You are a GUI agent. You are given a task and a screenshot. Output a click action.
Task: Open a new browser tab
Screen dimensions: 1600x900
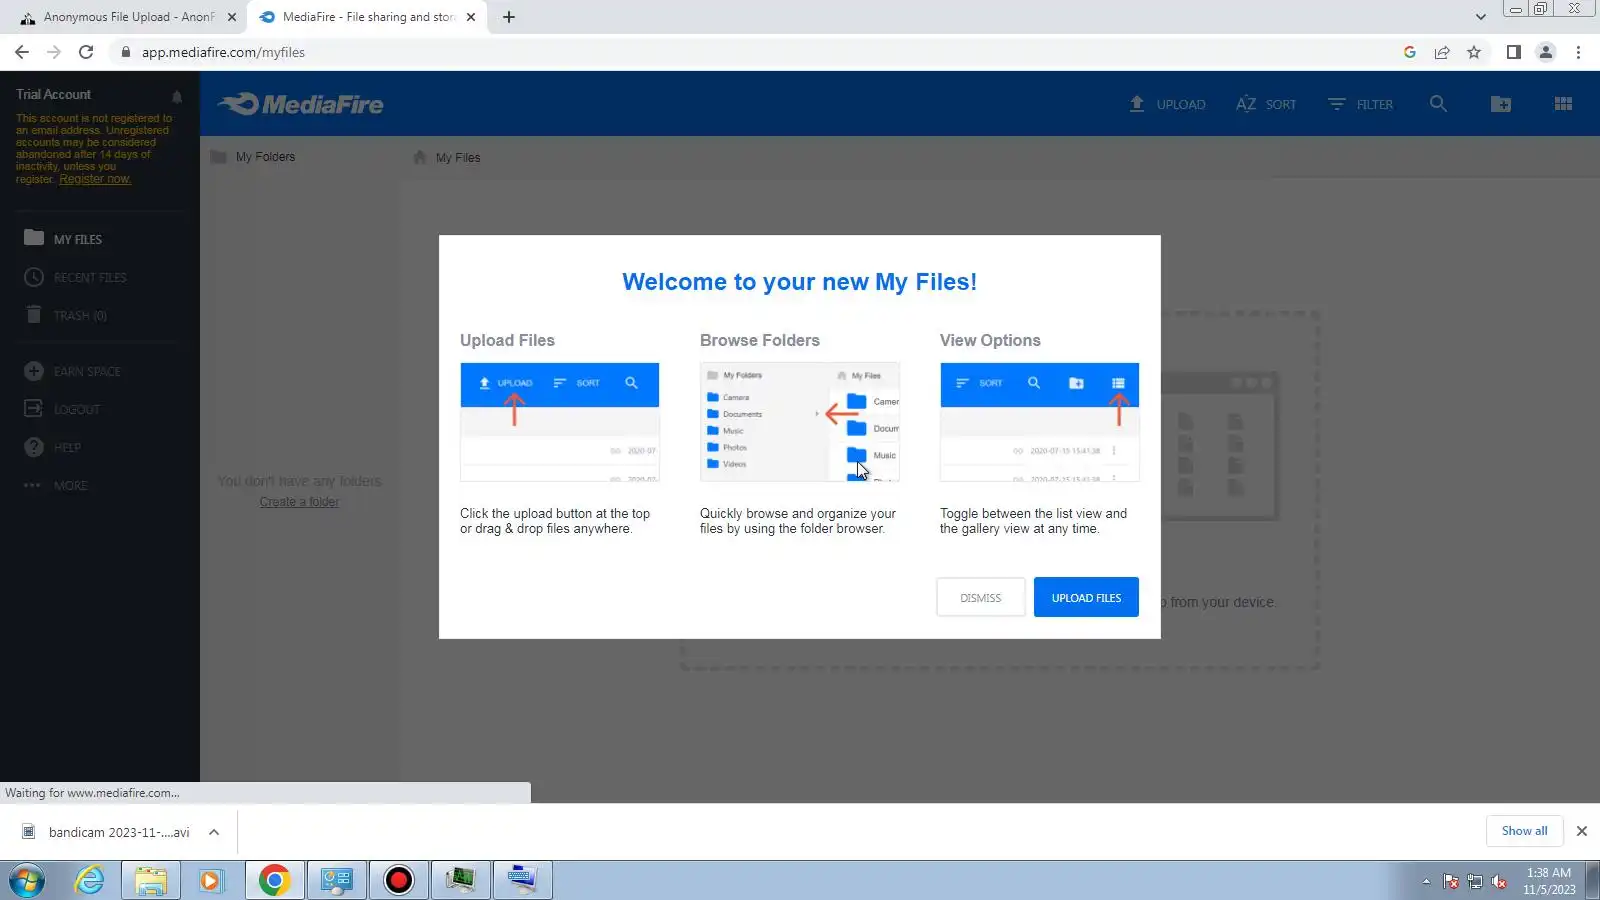(x=509, y=17)
